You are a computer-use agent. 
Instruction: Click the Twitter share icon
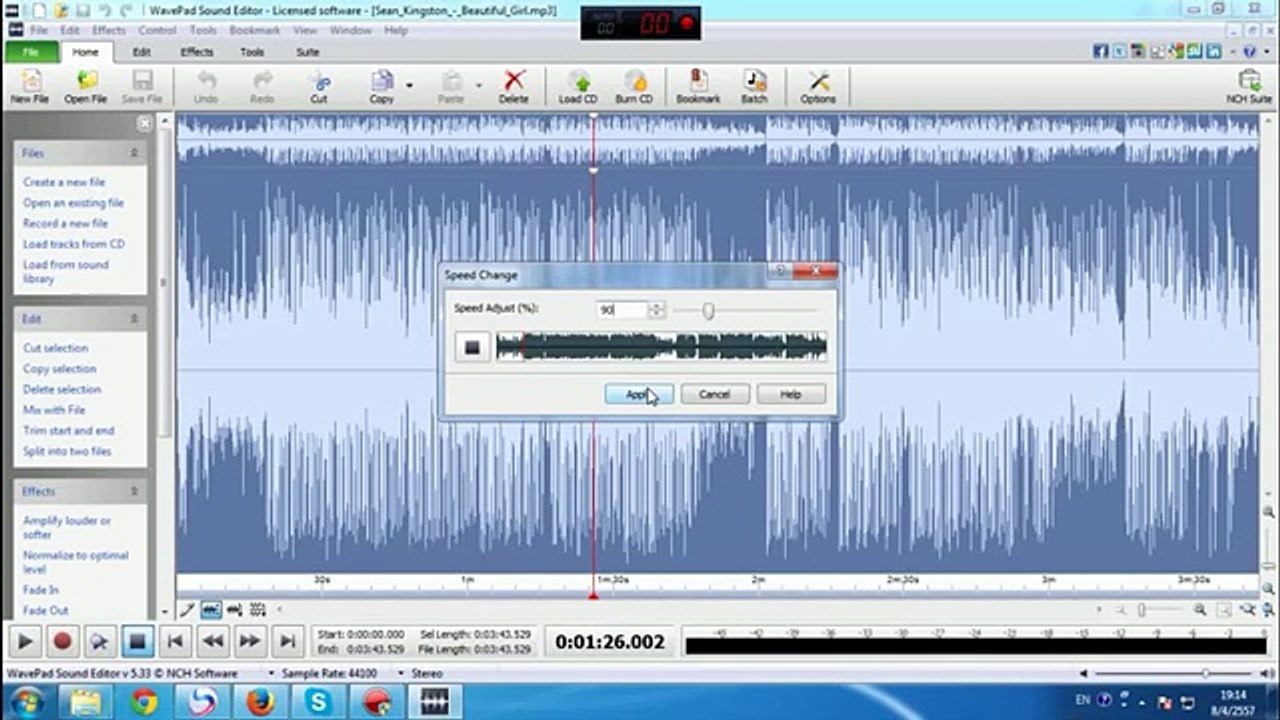pos(1120,51)
